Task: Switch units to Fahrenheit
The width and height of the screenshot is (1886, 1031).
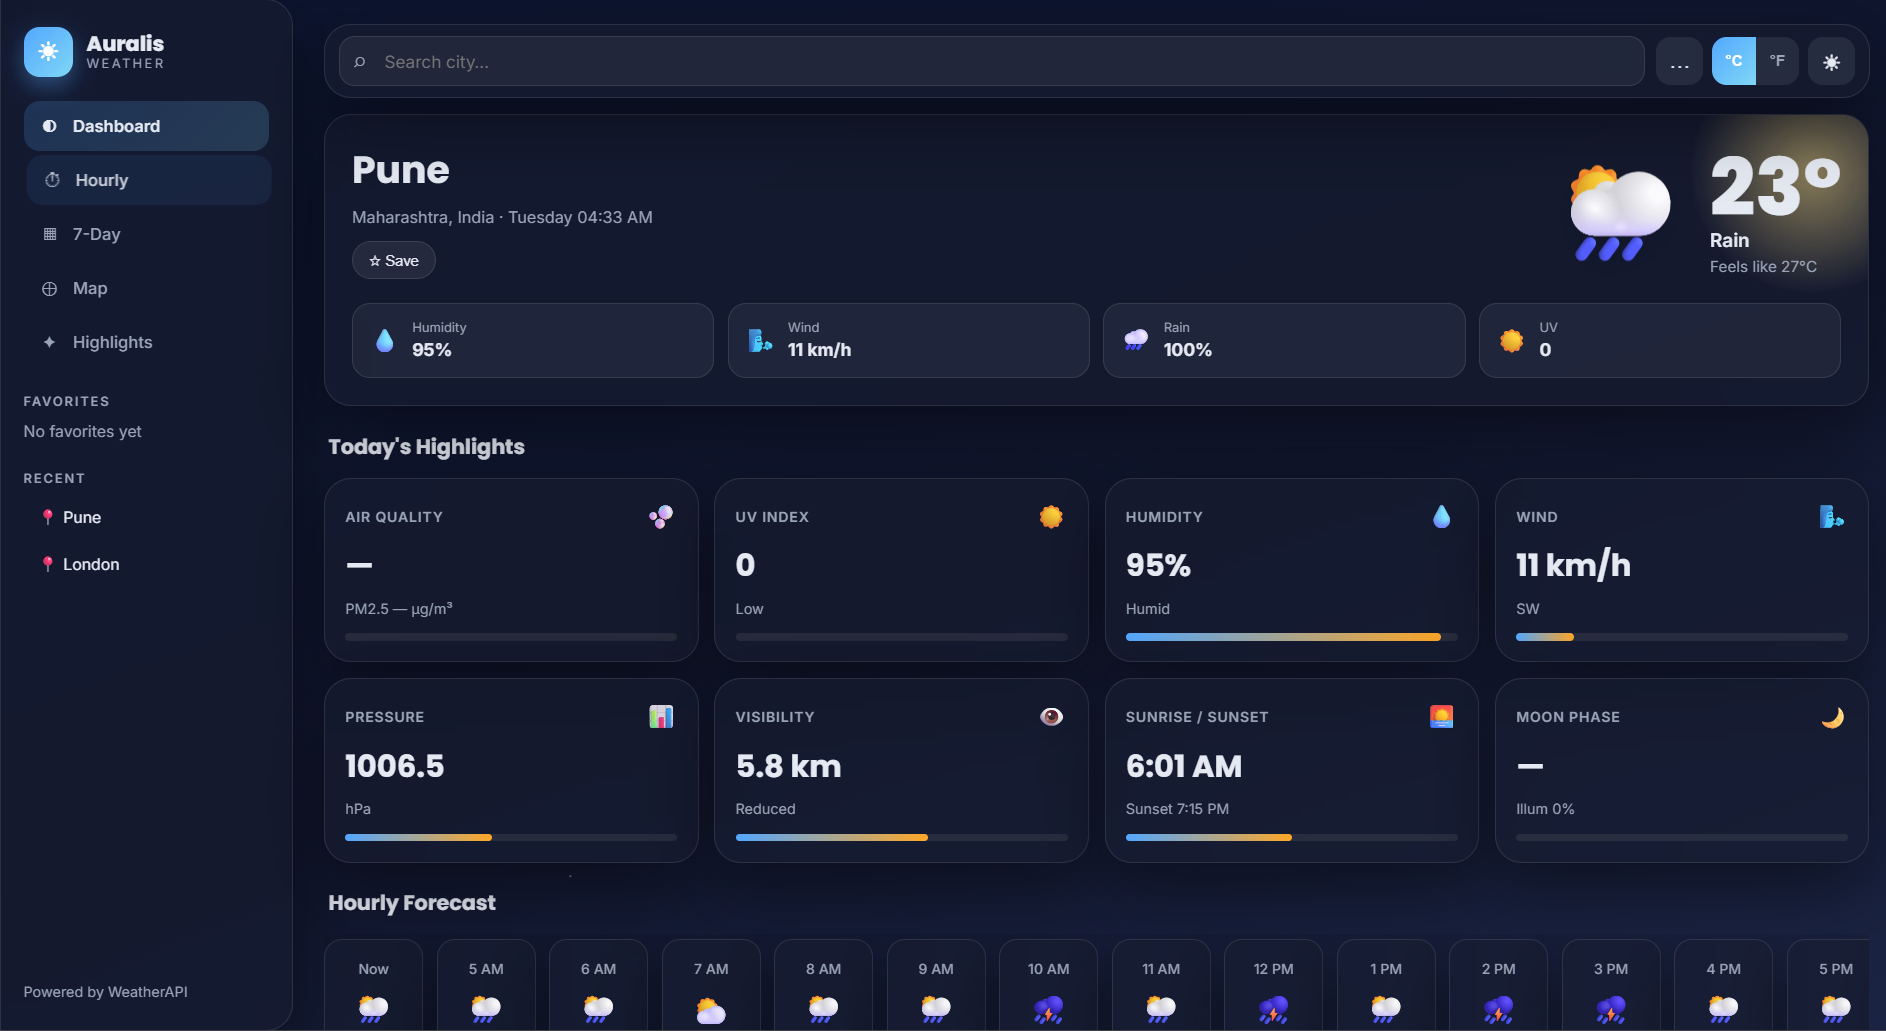Action: pos(1777,61)
